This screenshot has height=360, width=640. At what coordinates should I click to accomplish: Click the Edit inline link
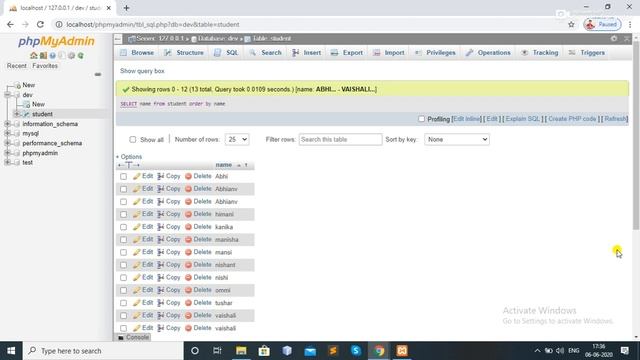(467, 119)
